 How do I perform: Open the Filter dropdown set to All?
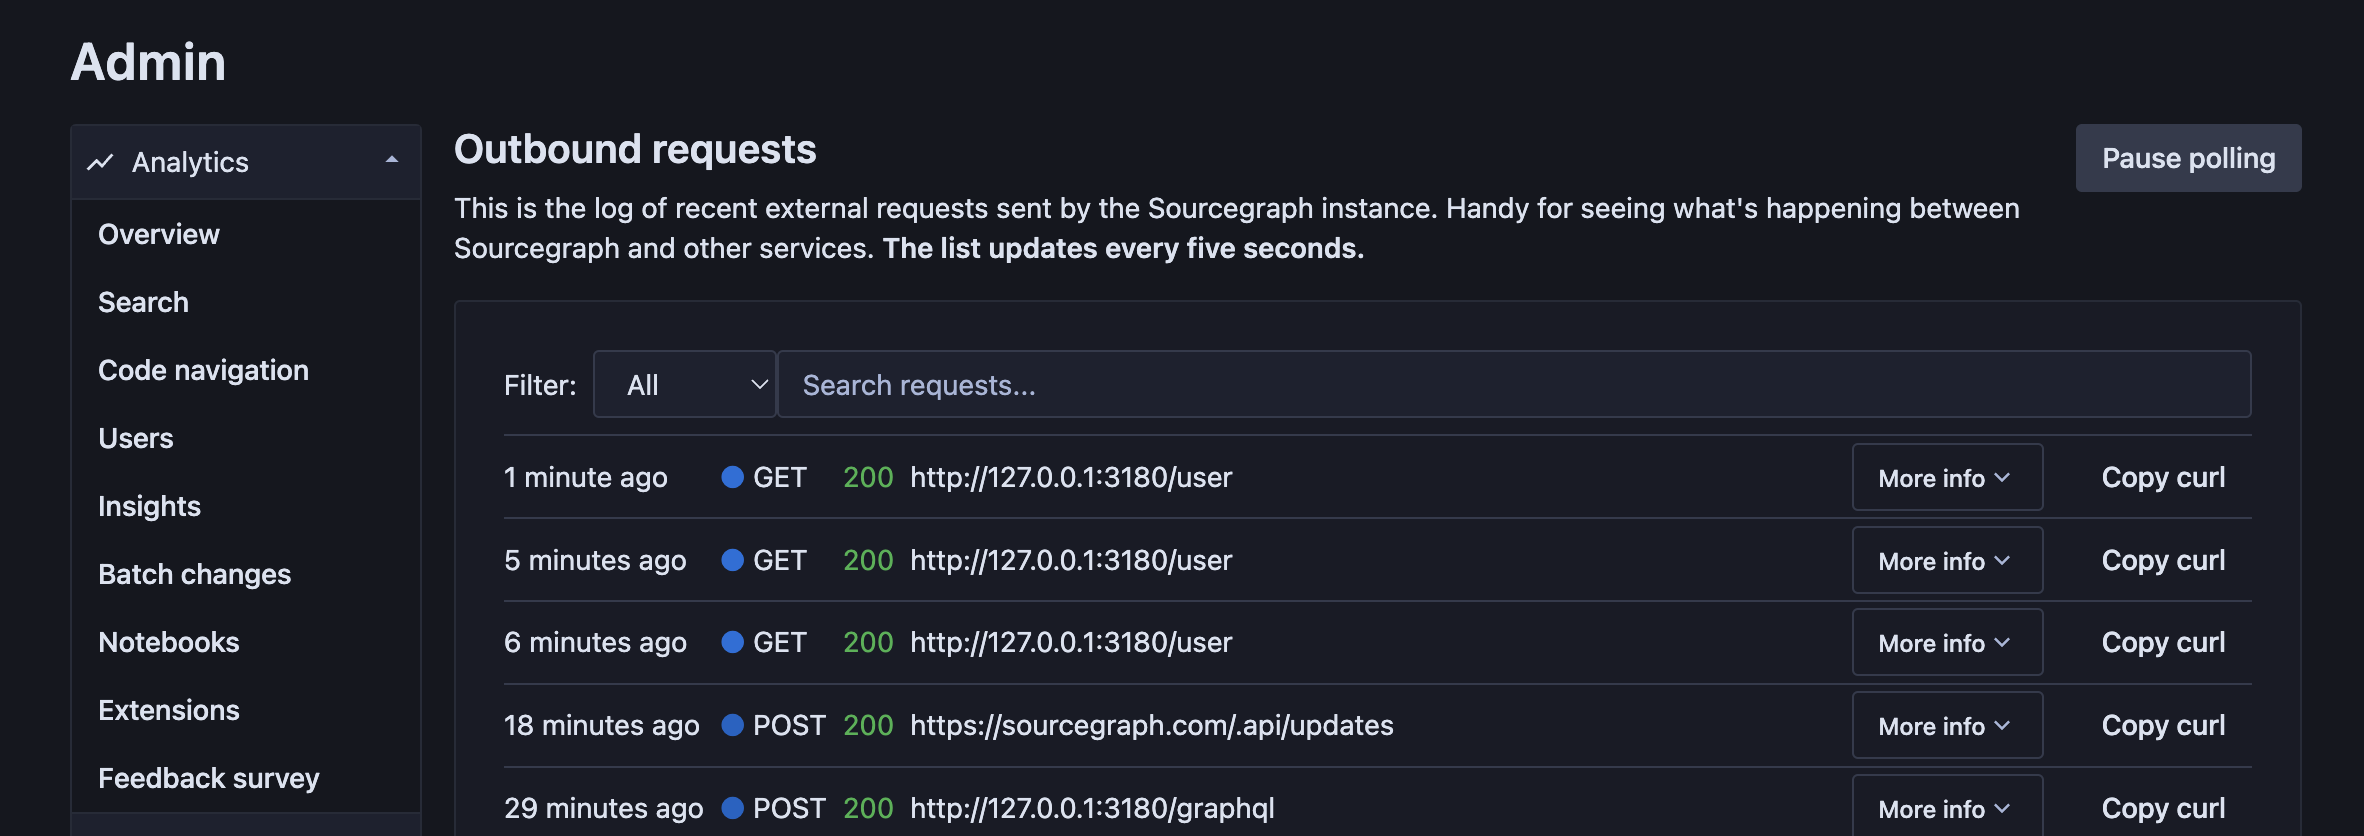(x=685, y=385)
